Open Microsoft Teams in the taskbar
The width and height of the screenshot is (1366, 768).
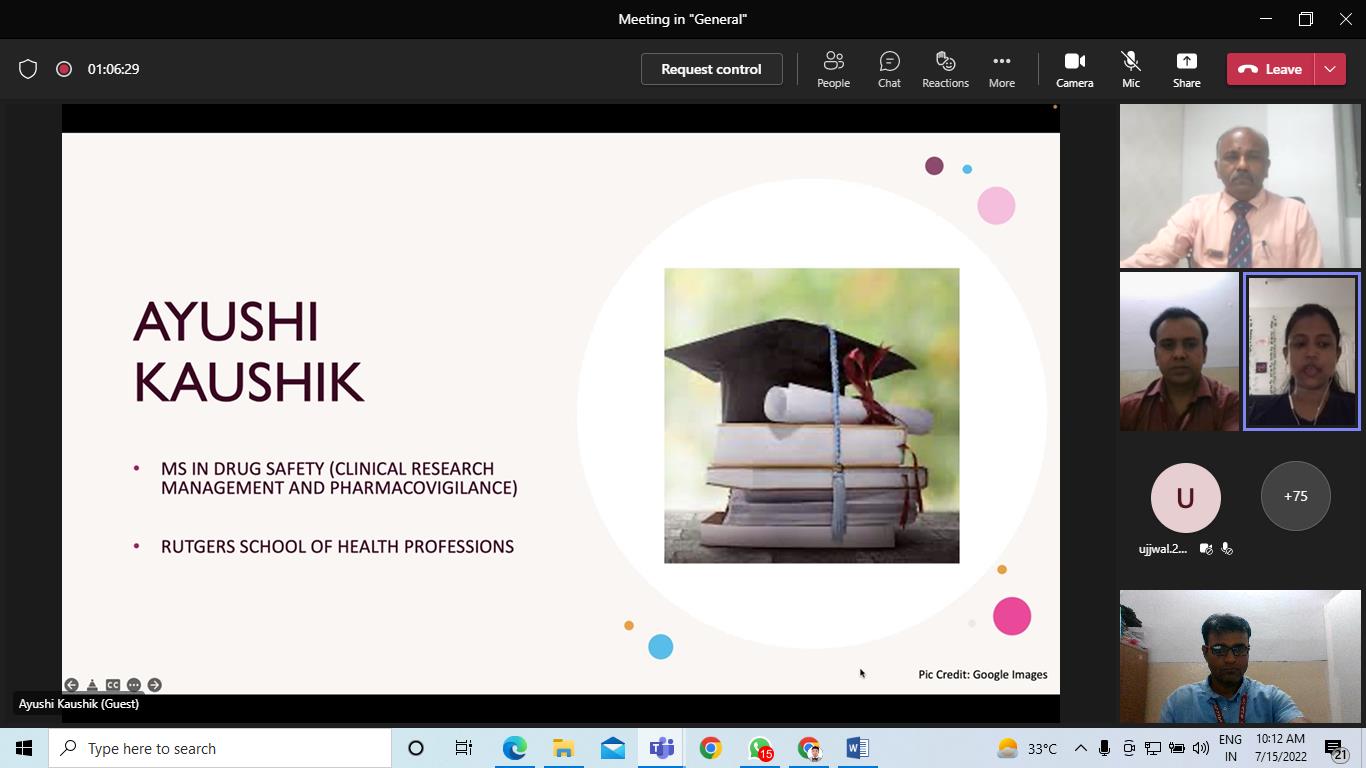(661, 748)
